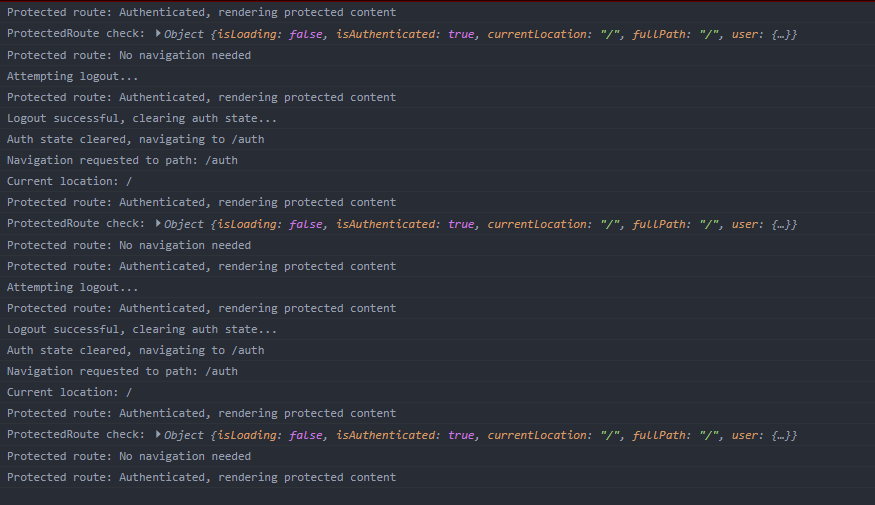Expand the first ProtectedRoute check Object triangle

(158, 34)
